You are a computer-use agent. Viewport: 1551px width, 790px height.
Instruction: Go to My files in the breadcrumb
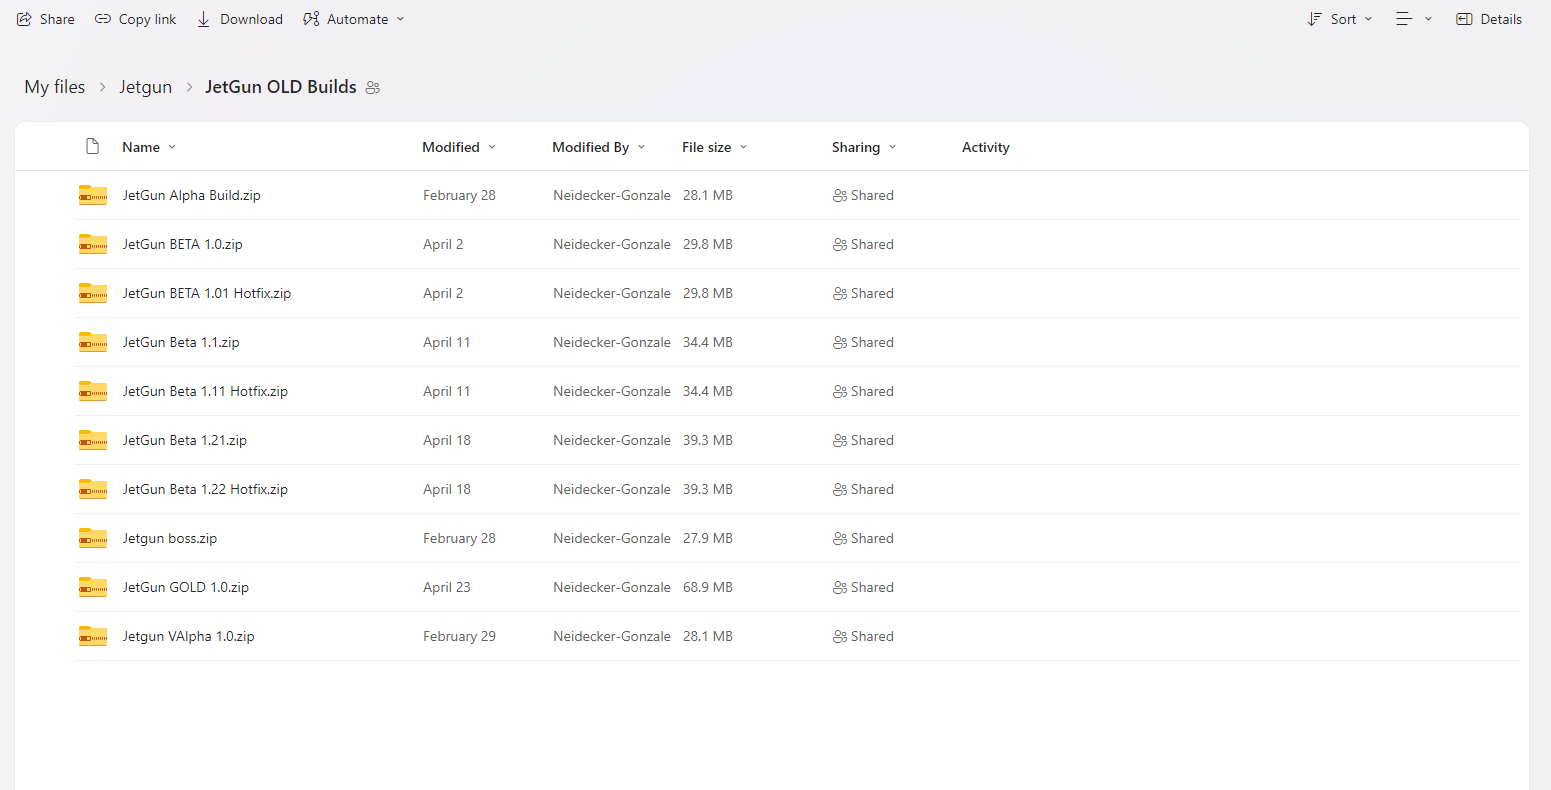[55, 87]
